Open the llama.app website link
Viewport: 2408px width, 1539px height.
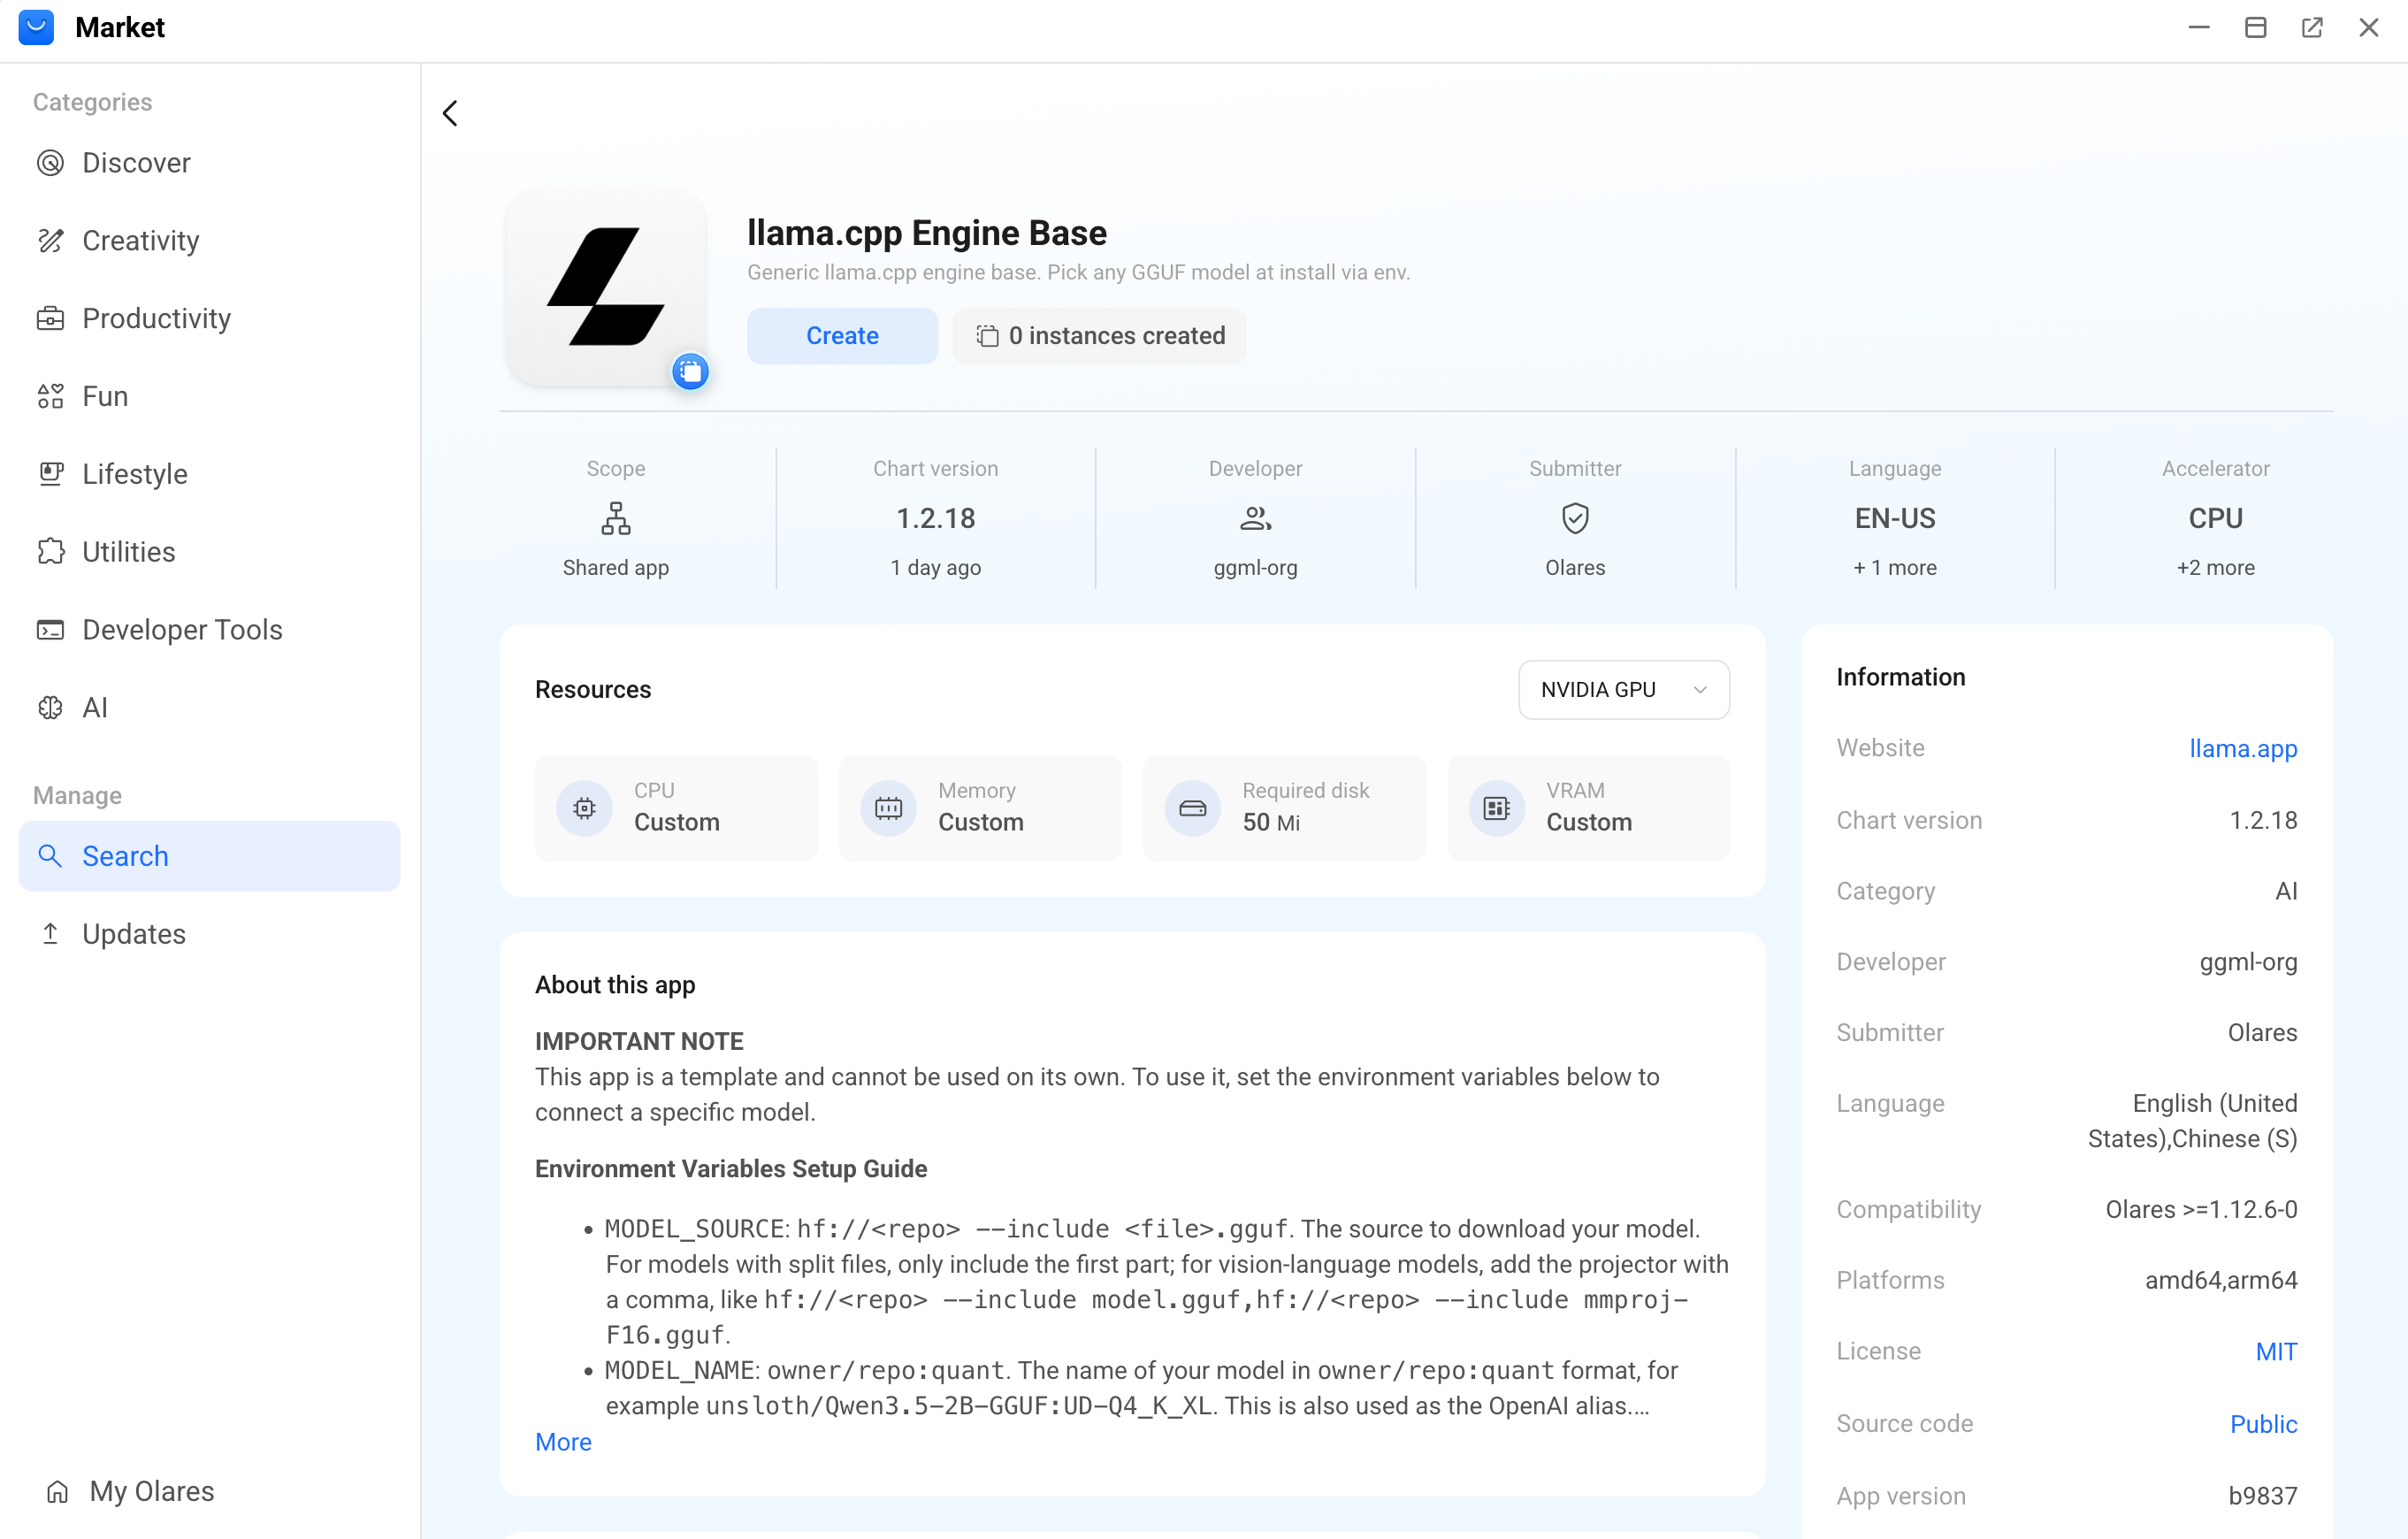(x=2243, y=748)
